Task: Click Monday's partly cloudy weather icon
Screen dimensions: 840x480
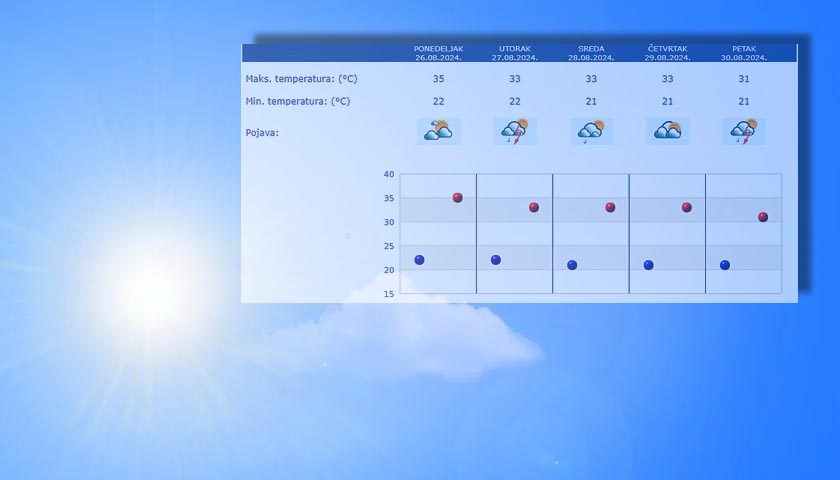Action: (438, 131)
